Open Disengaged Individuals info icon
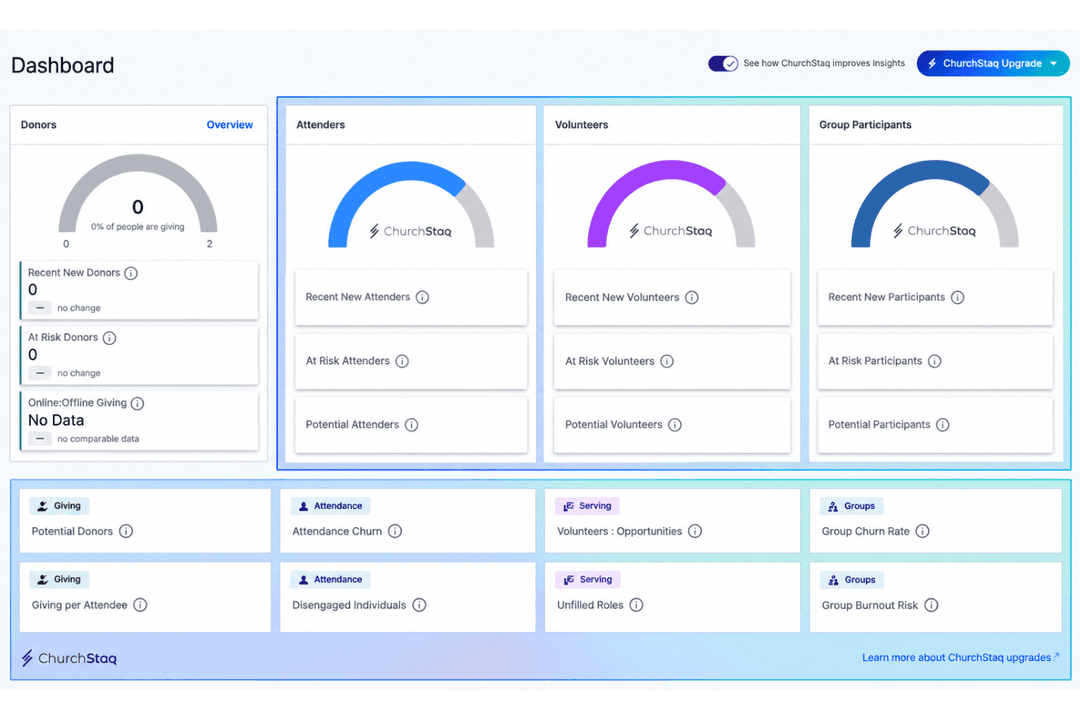The image size is (1080, 720). tap(419, 605)
